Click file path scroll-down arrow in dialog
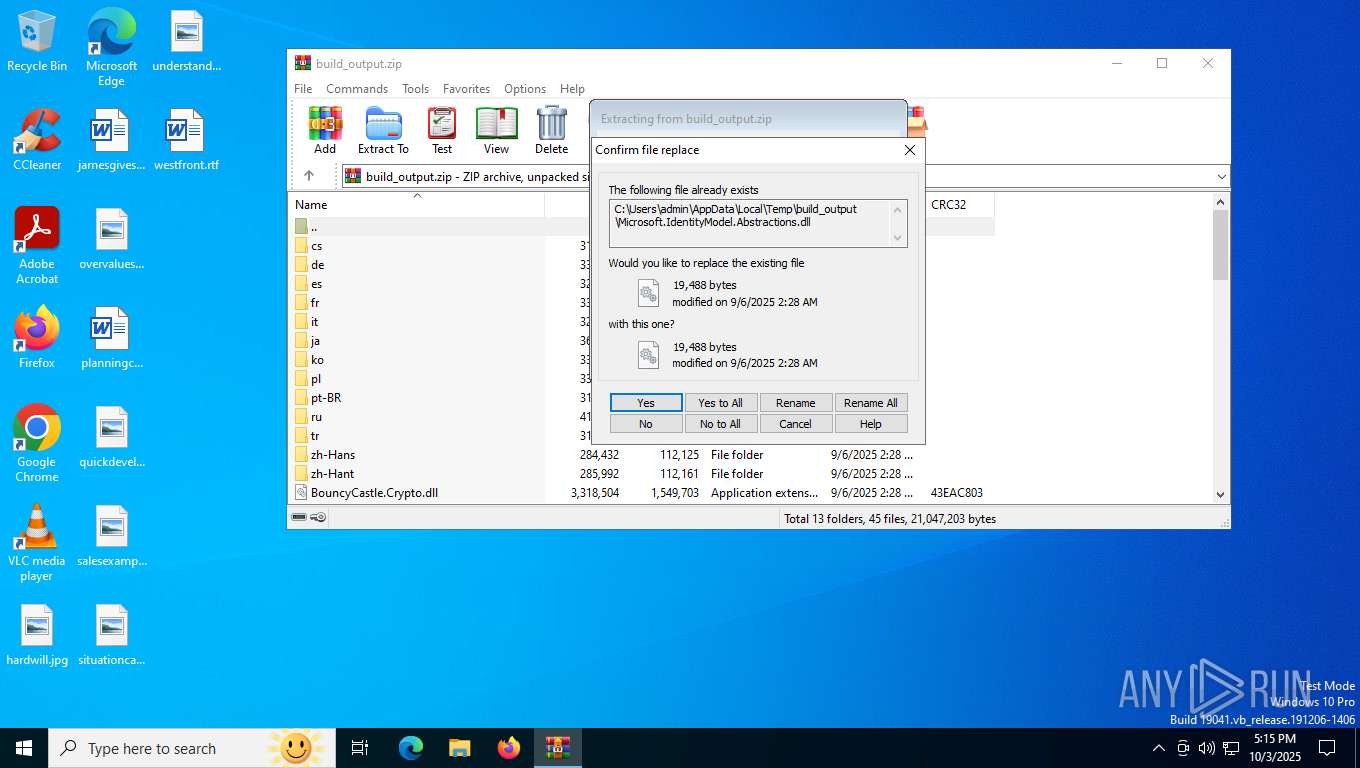This screenshot has width=1360, height=768. coord(898,238)
